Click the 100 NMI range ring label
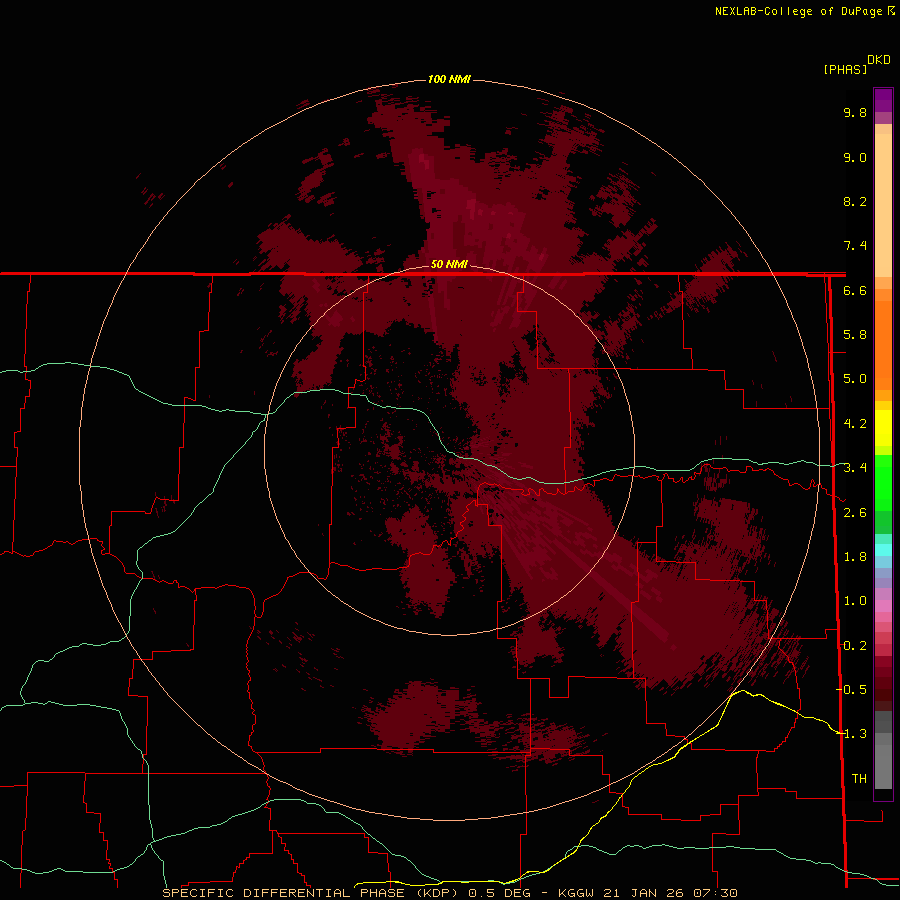900x900 pixels. 449,79
